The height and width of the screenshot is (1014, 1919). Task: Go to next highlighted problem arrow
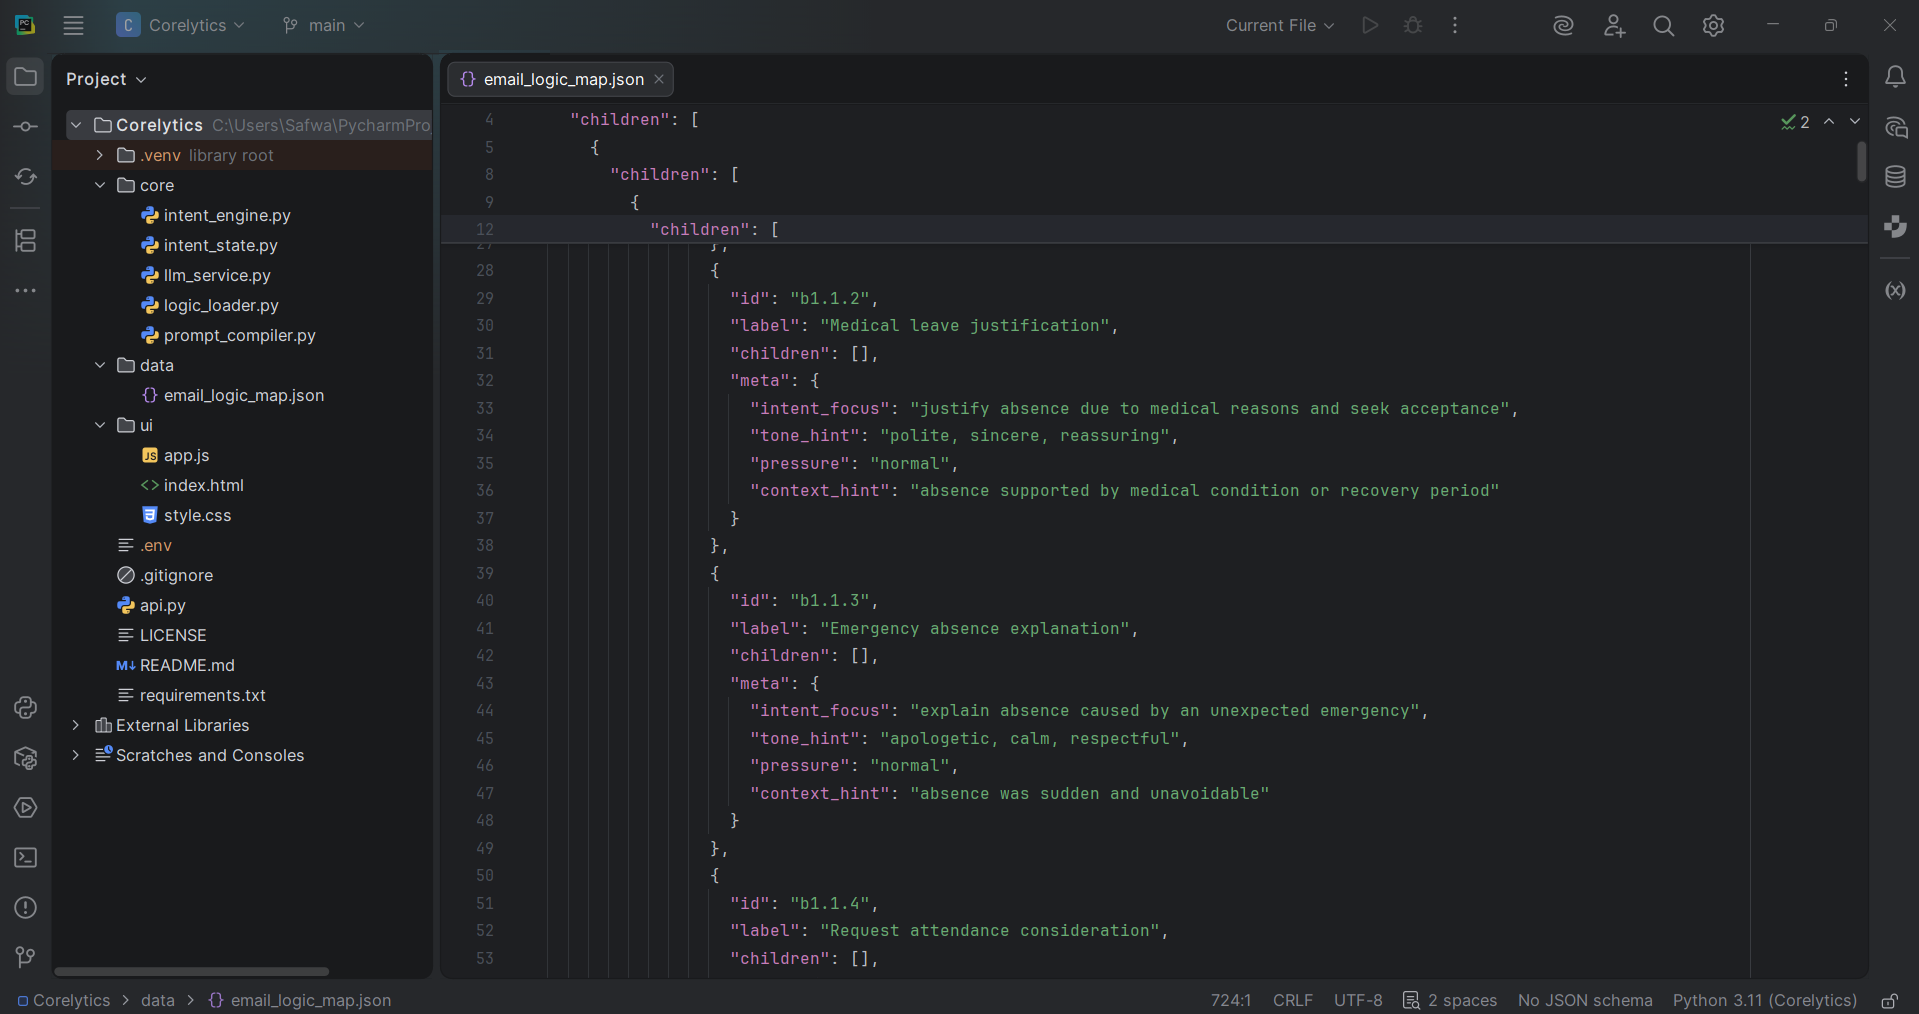1855,121
